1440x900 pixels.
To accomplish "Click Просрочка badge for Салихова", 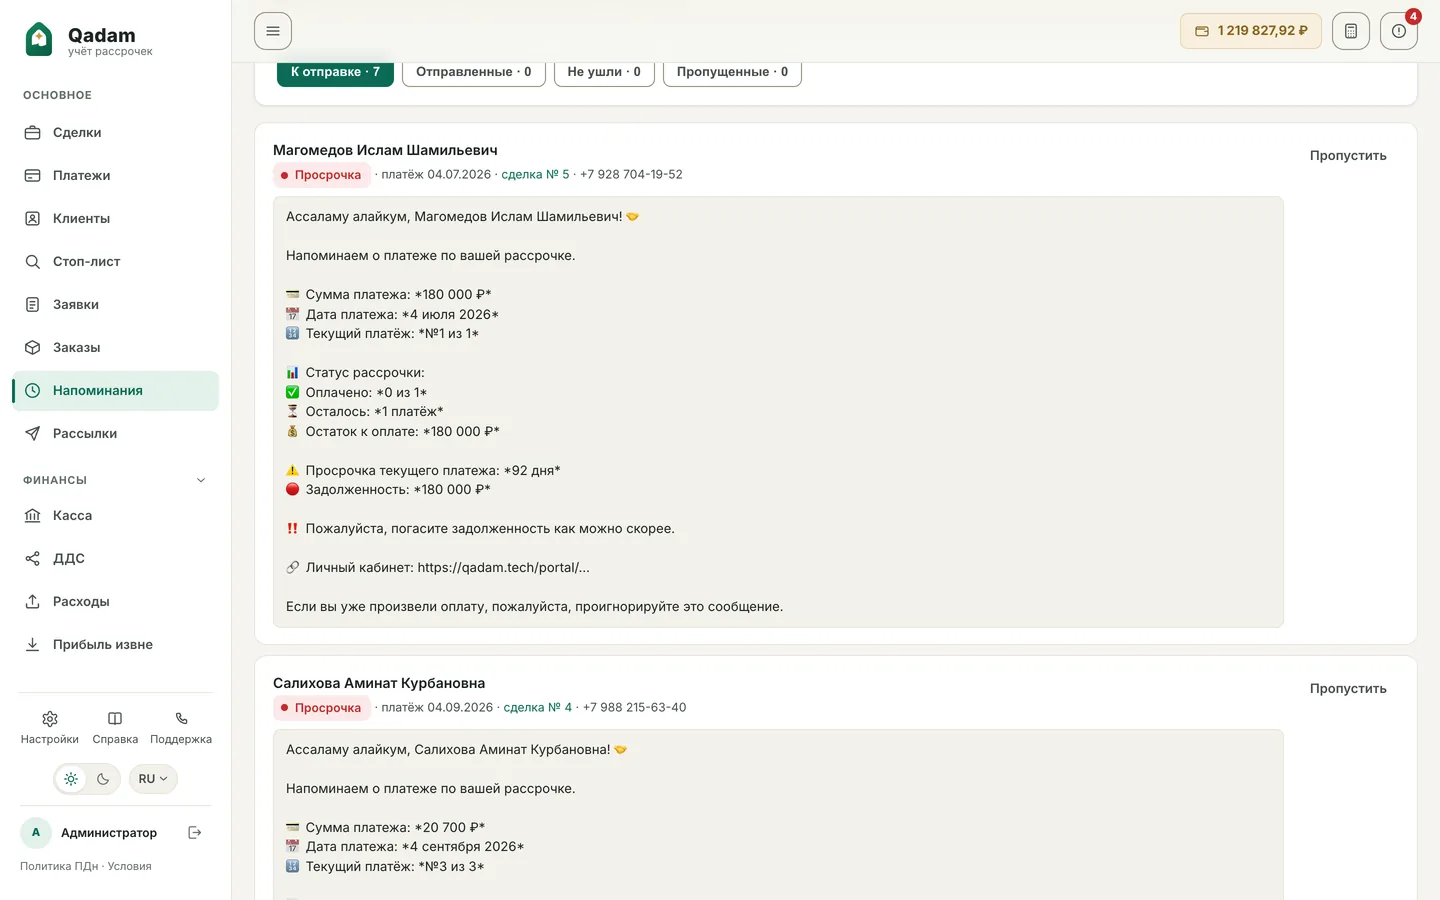I will click(x=322, y=708).
